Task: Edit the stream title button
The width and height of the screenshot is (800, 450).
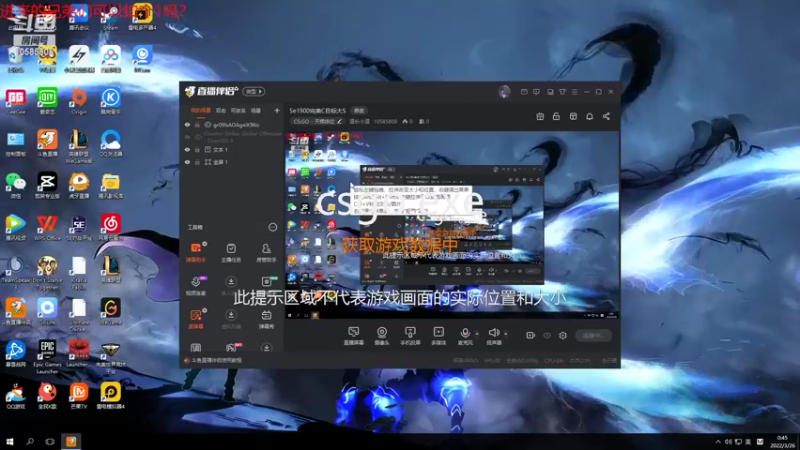Action: [x=359, y=111]
